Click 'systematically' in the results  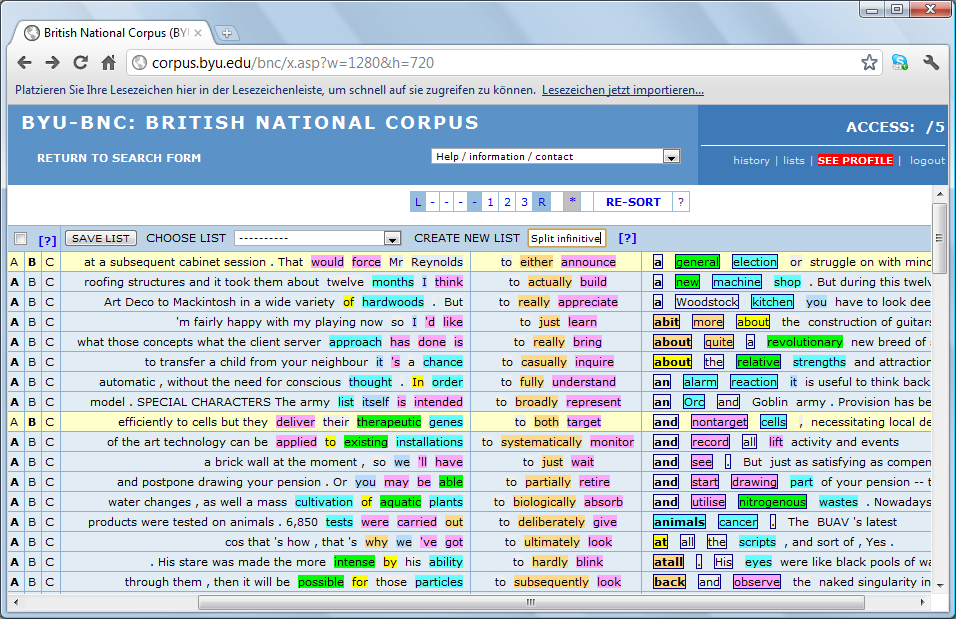point(541,442)
